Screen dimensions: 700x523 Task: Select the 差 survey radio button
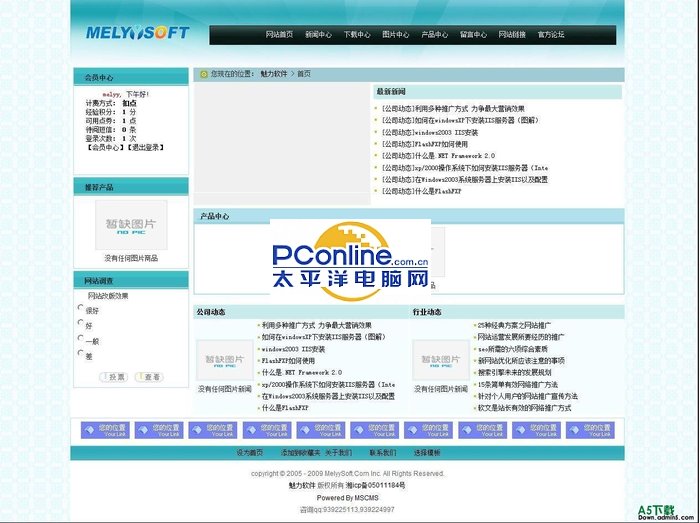pos(80,353)
